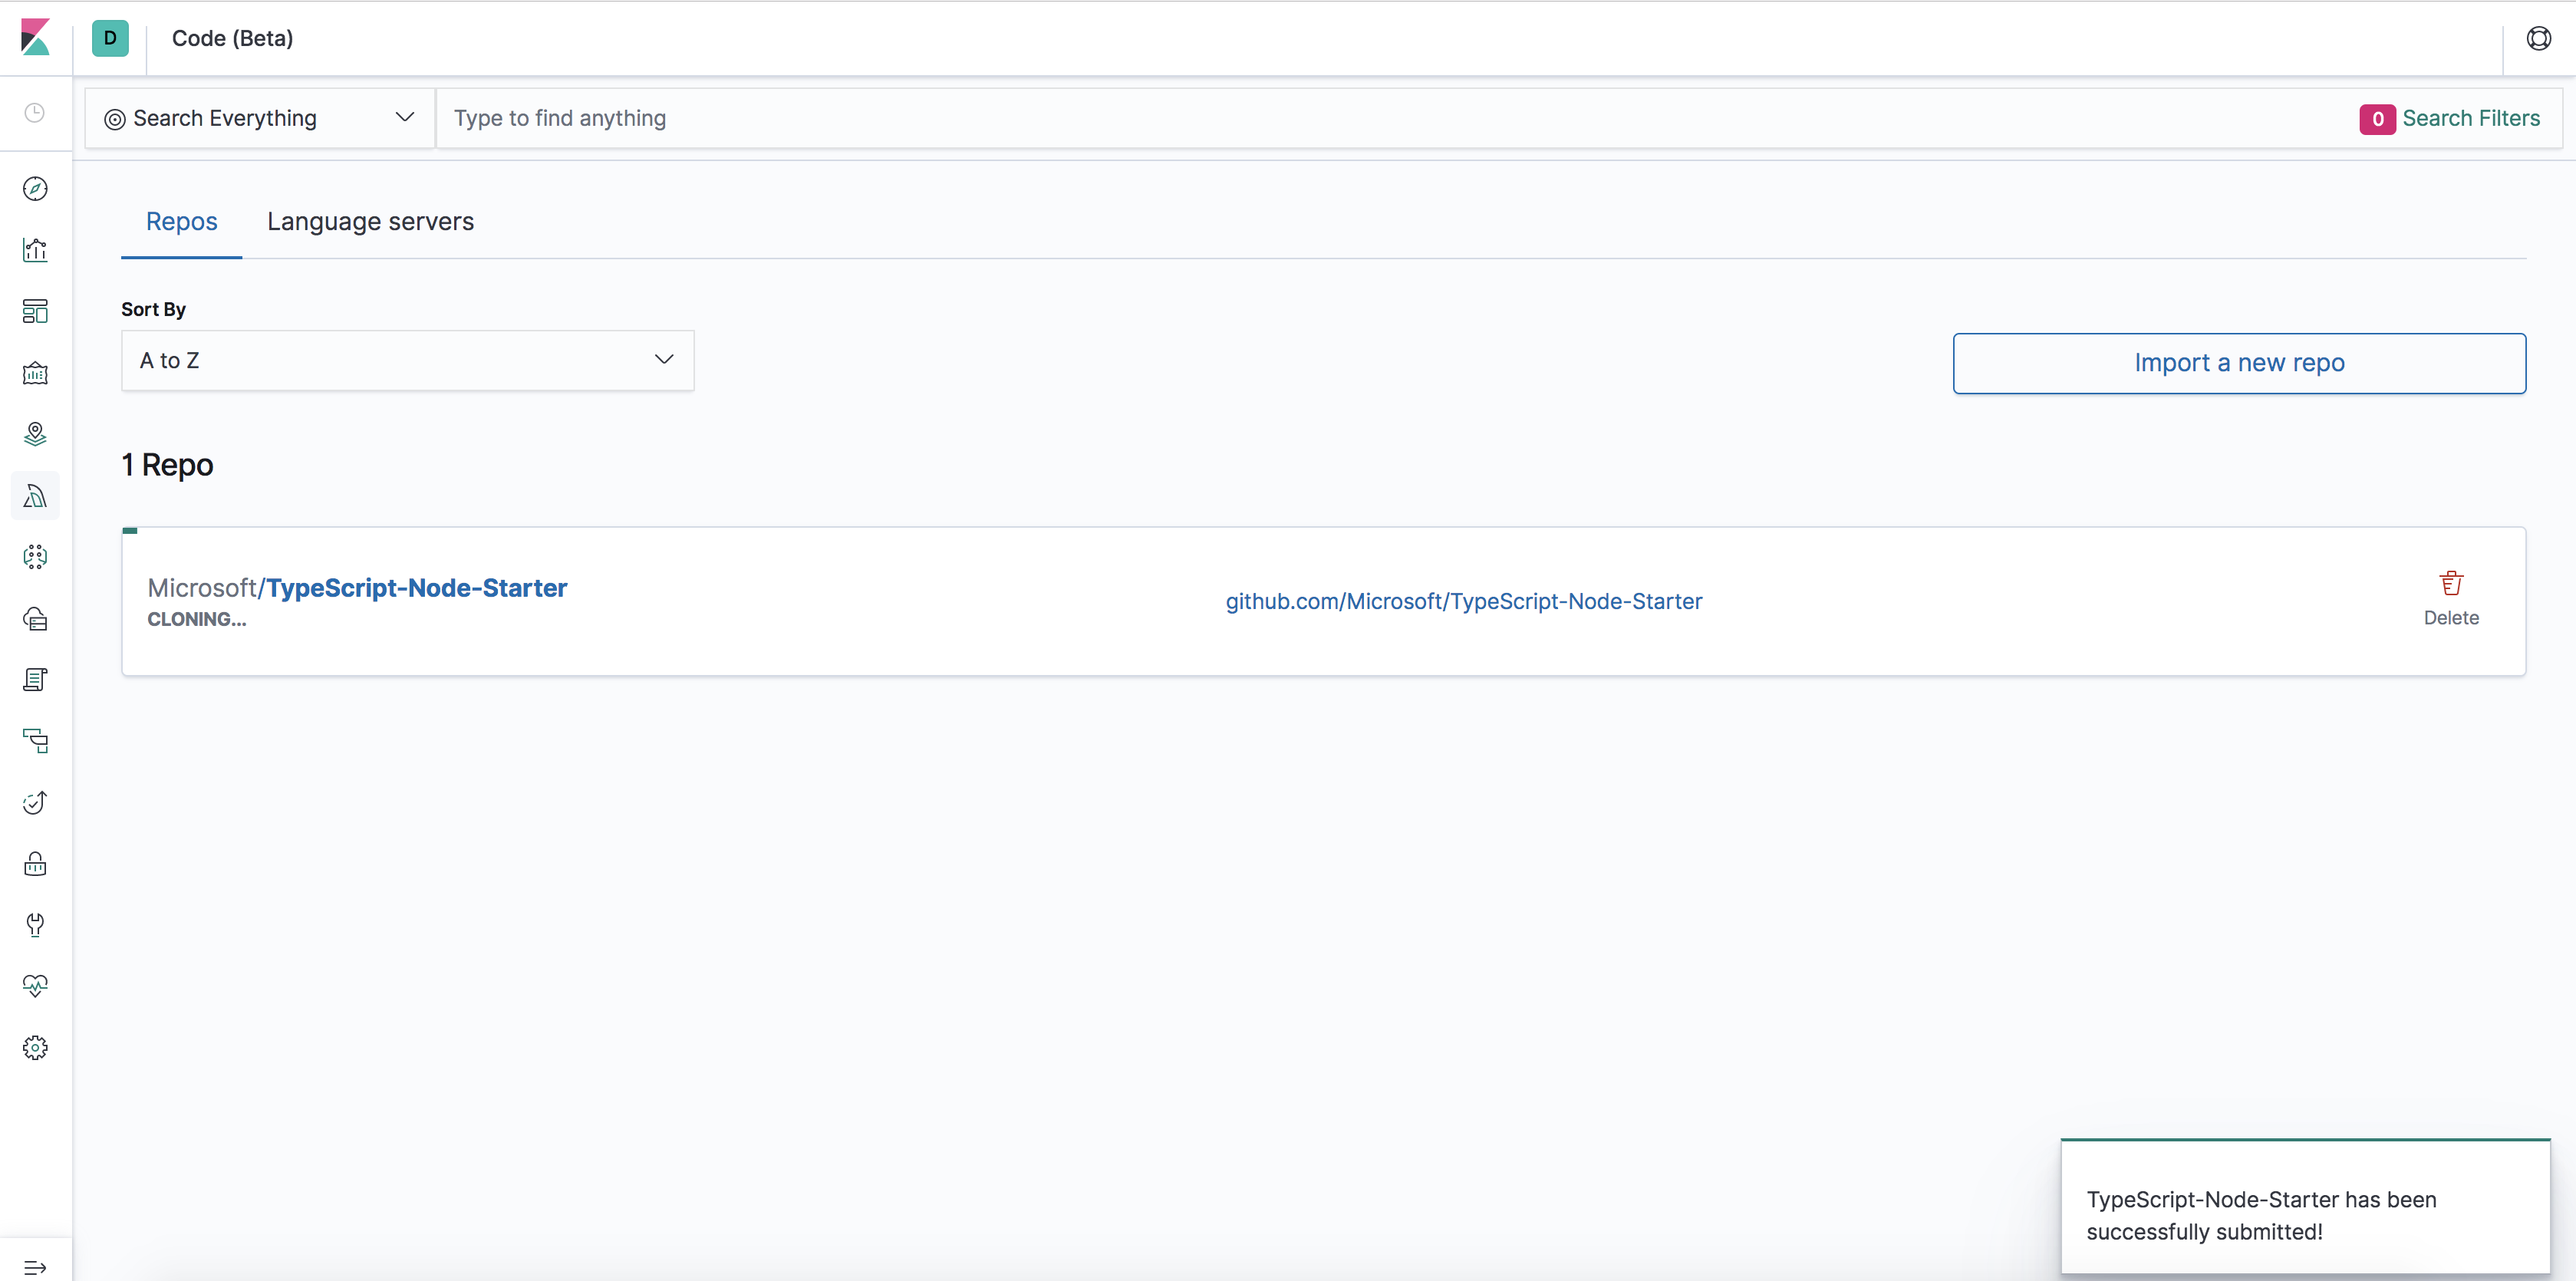Open the Machine Learning icon
Viewport: 2576px width, 1281px height.
35,557
